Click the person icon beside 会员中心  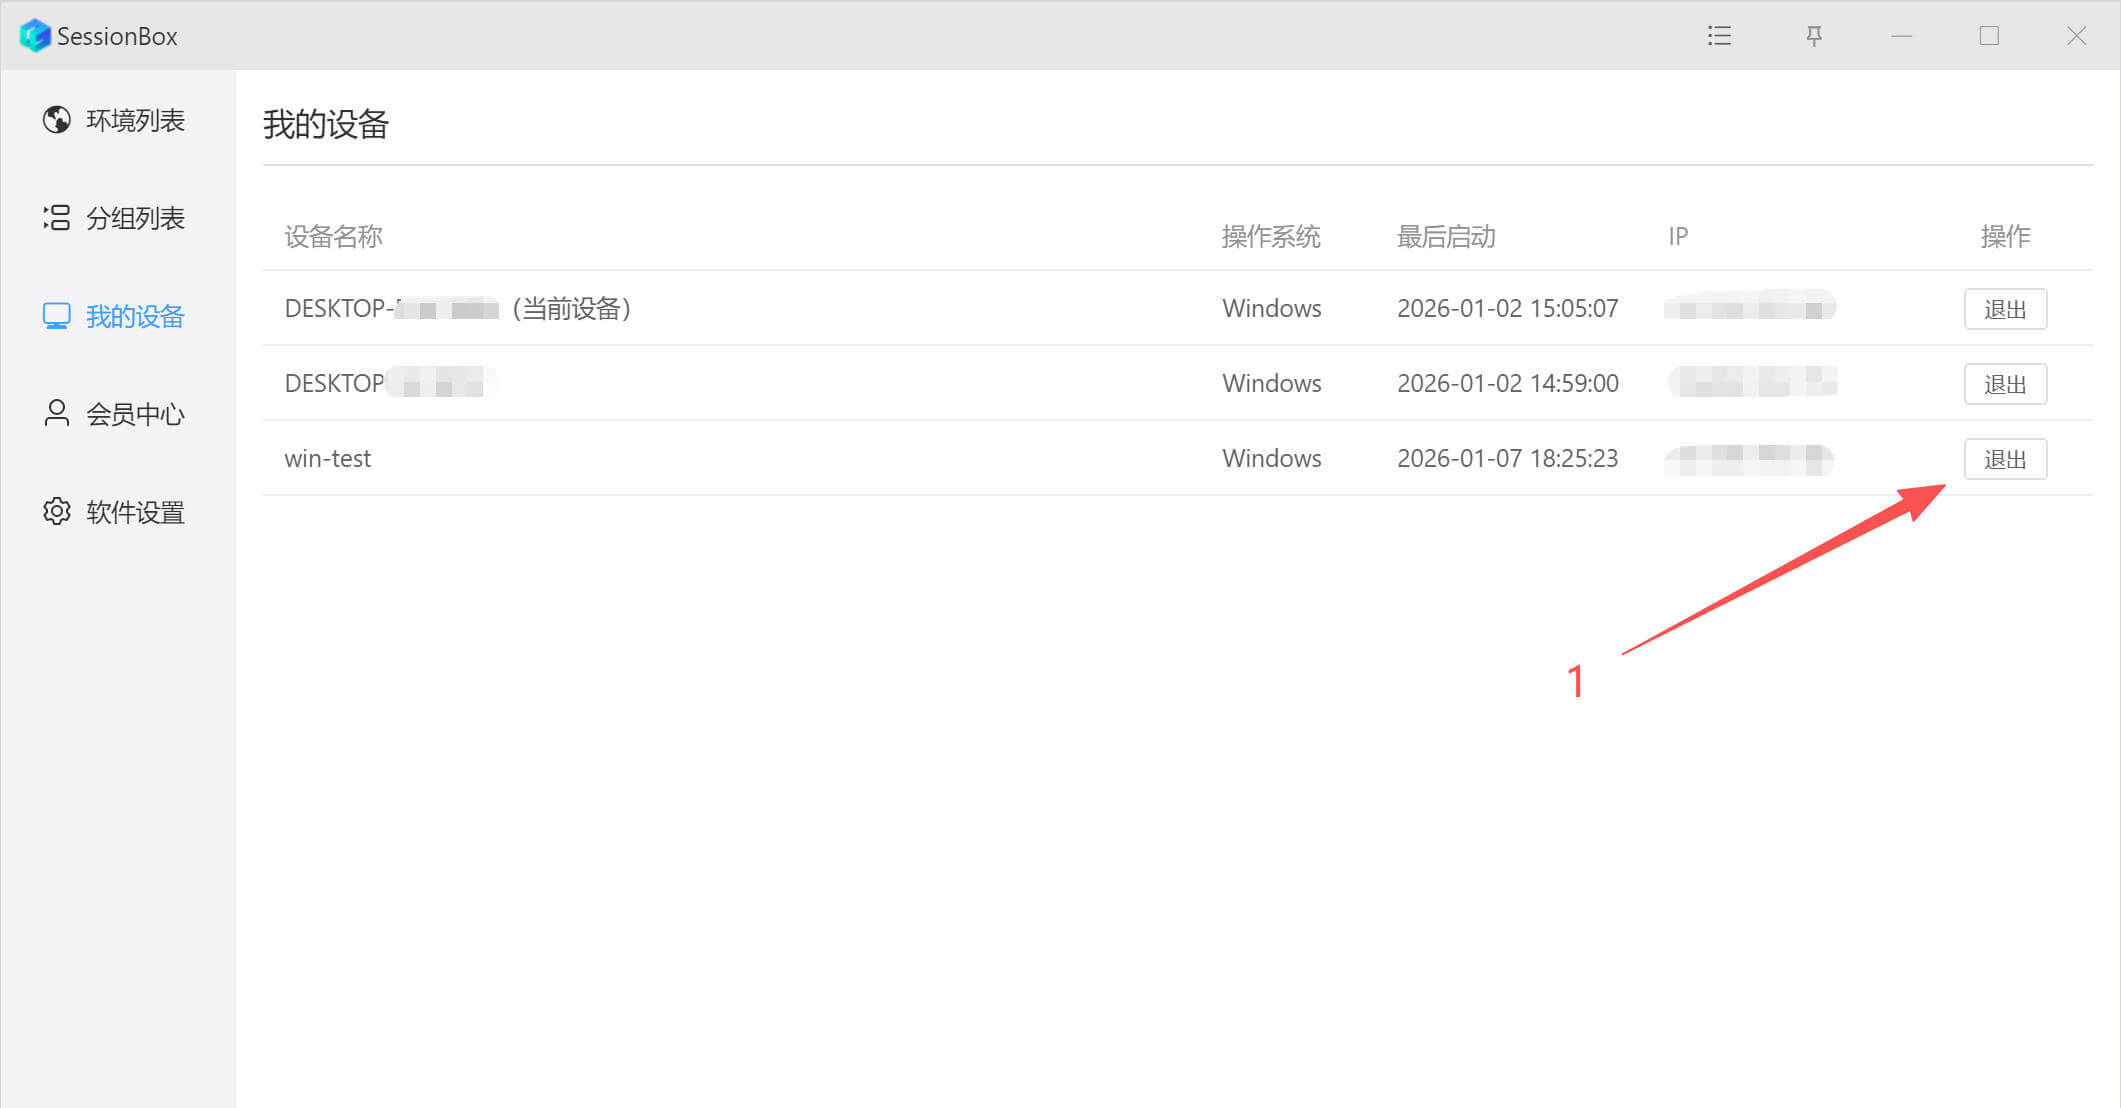coord(57,414)
